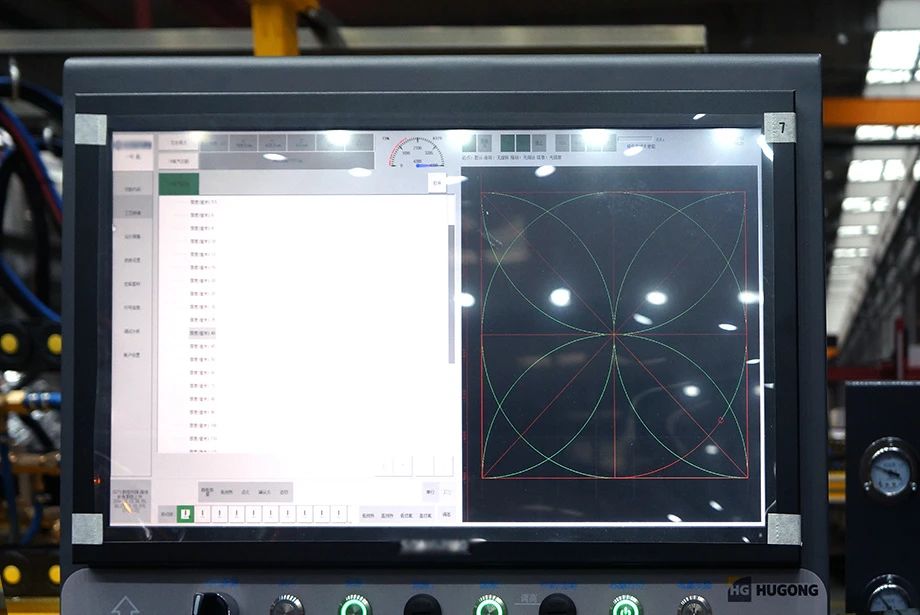Click the white button at the list's top-right corner
Viewport: 920px width, 615px height.
coord(436,182)
